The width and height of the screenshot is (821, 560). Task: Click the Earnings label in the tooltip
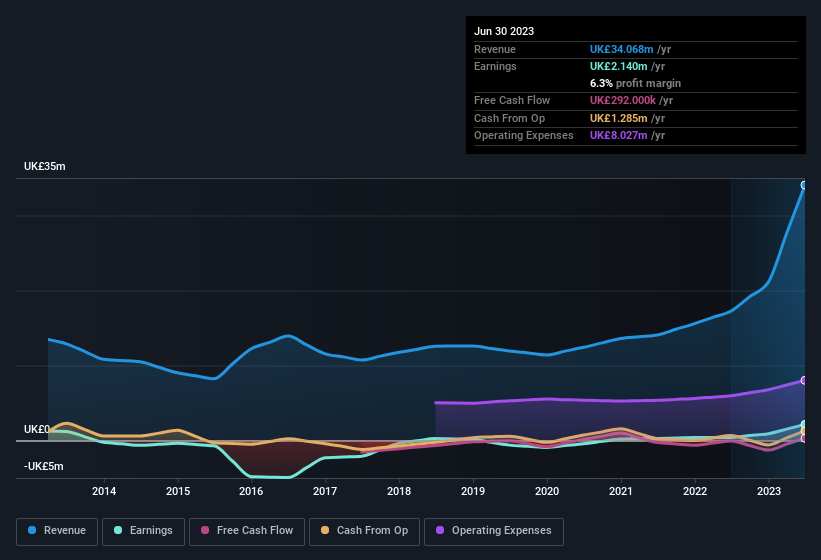[495, 66]
